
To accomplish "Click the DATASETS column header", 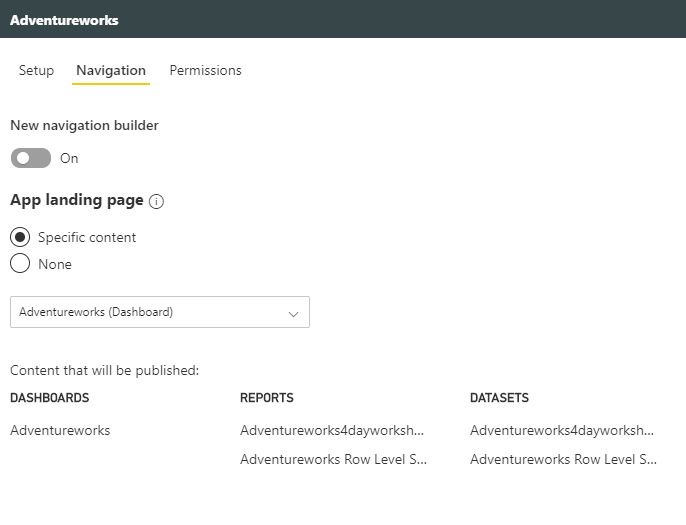I will click(x=499, y=398).
